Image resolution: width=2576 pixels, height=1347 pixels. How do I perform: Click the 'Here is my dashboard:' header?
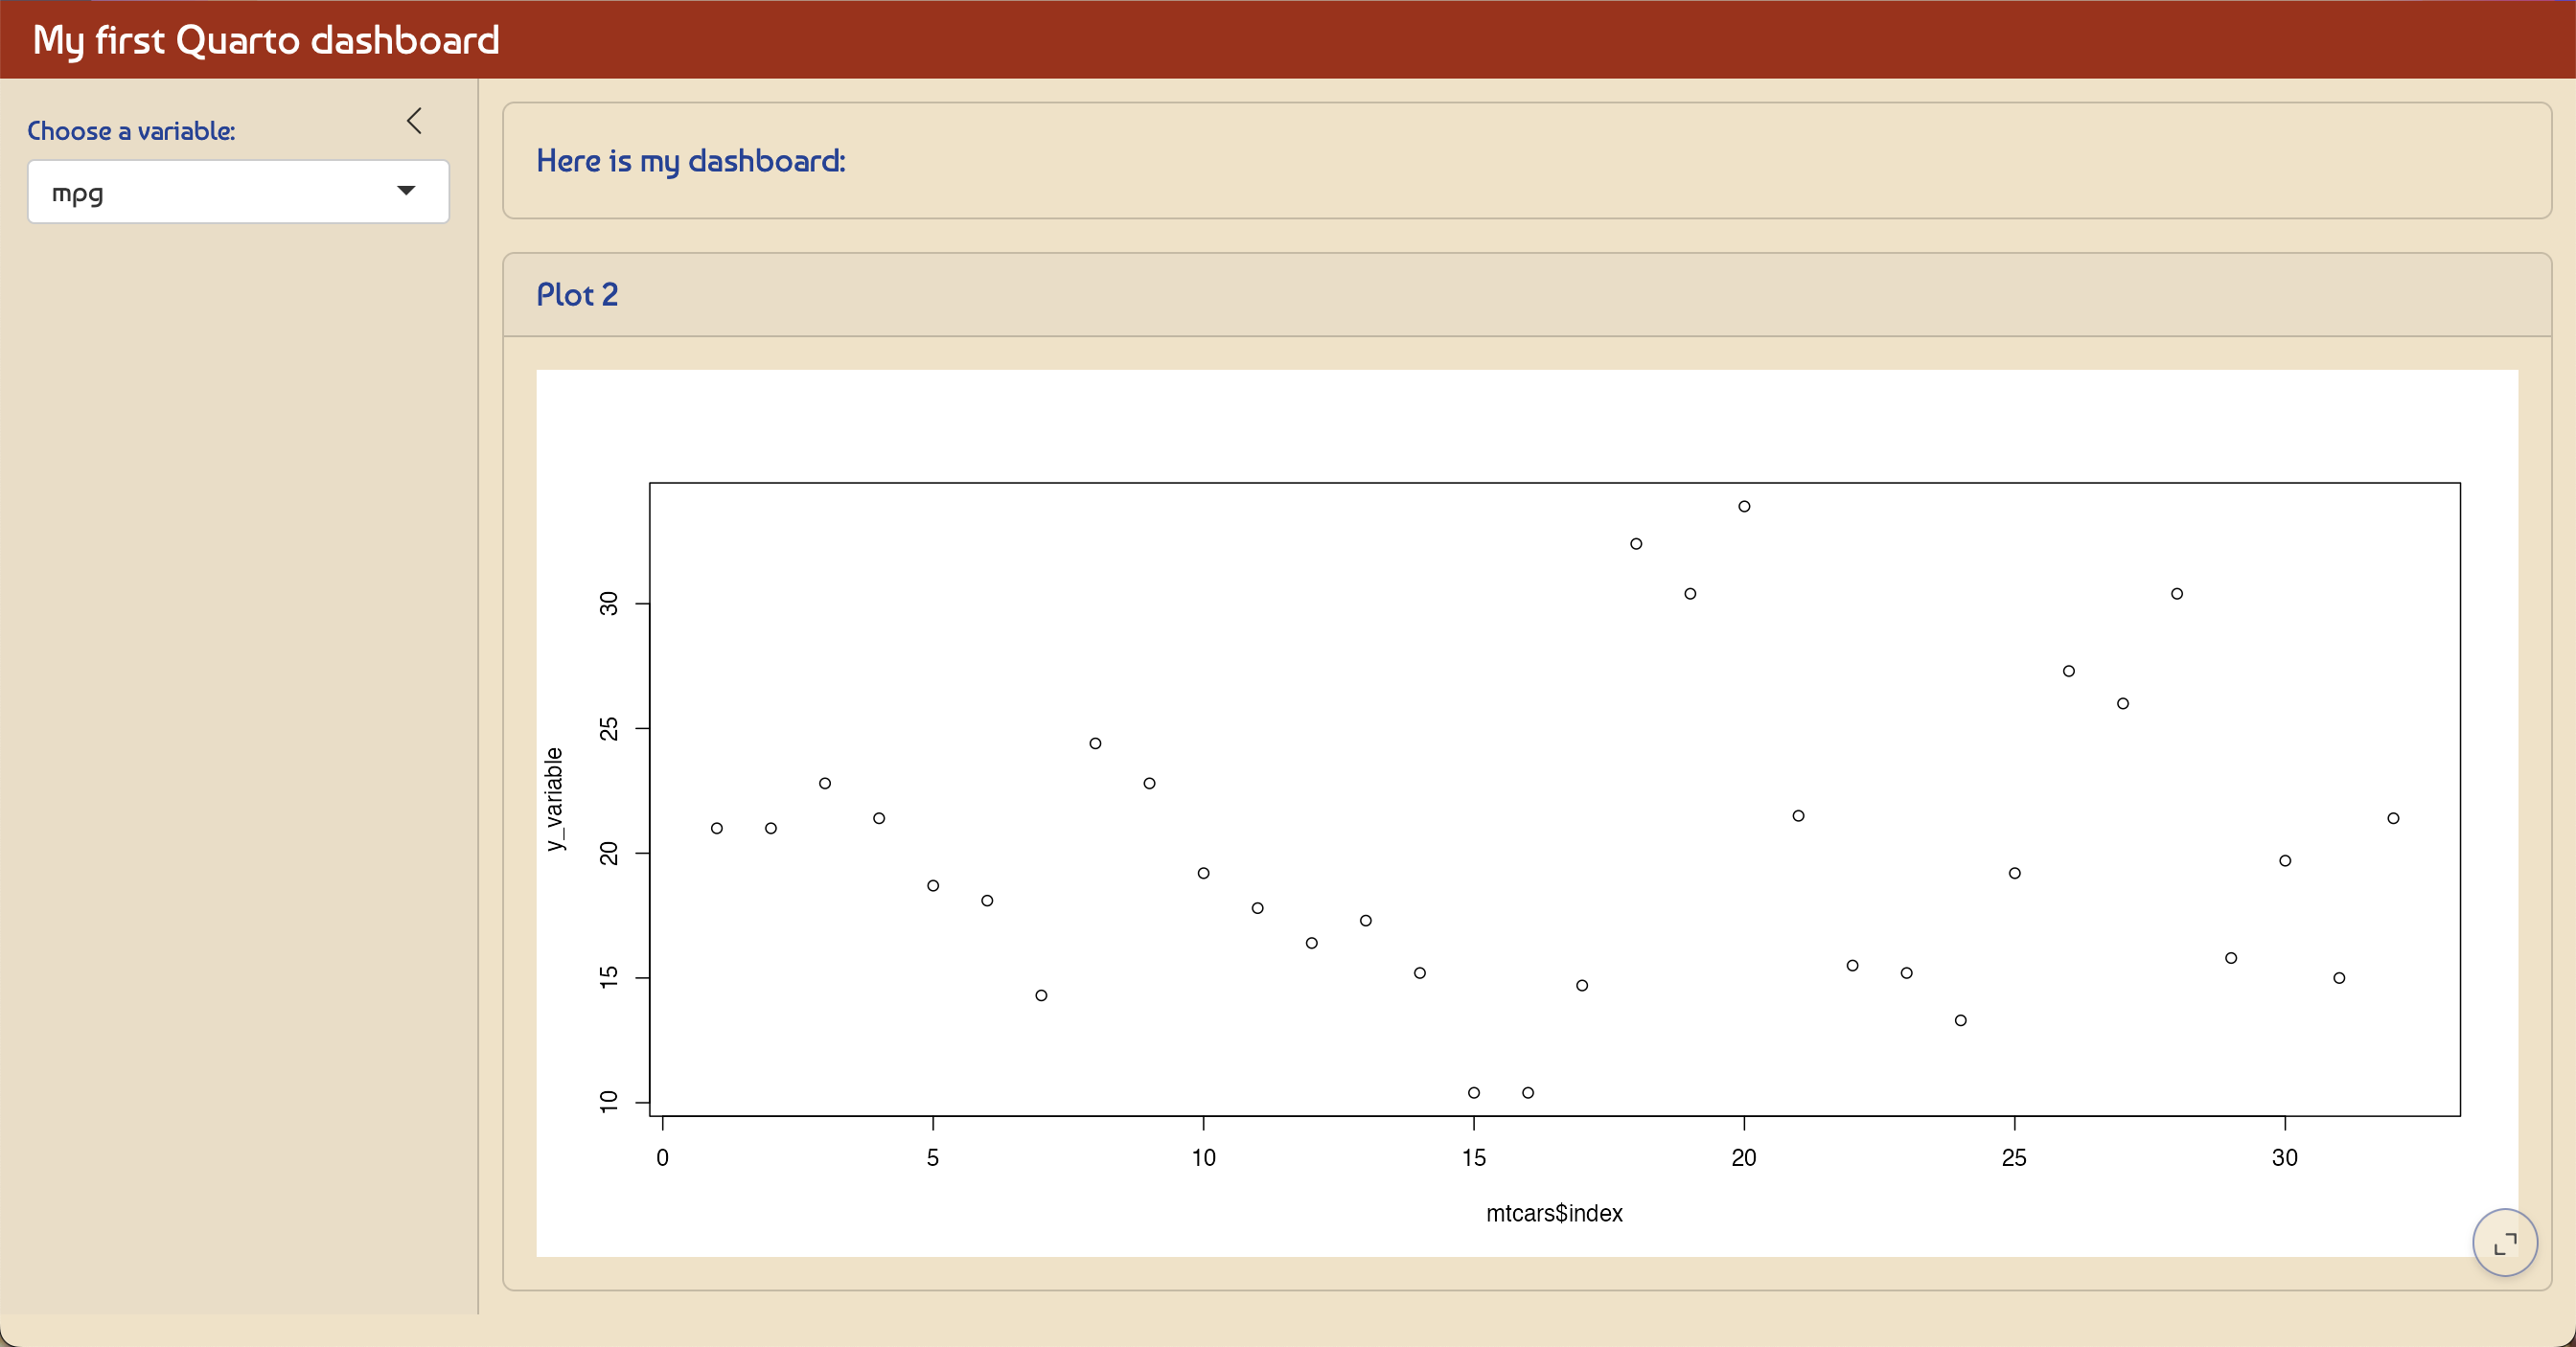(x=691, y=160)
